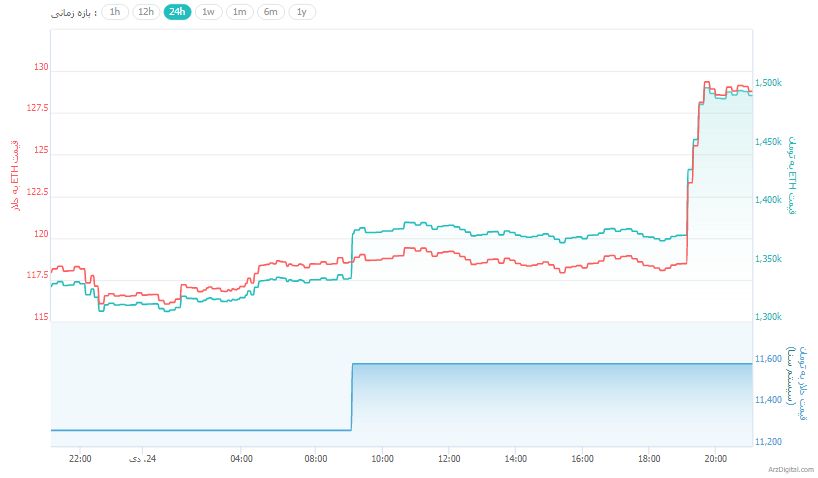Click the 12:00 time axis label
Viewport: 818px width, 478px height.
coord(448,459)
